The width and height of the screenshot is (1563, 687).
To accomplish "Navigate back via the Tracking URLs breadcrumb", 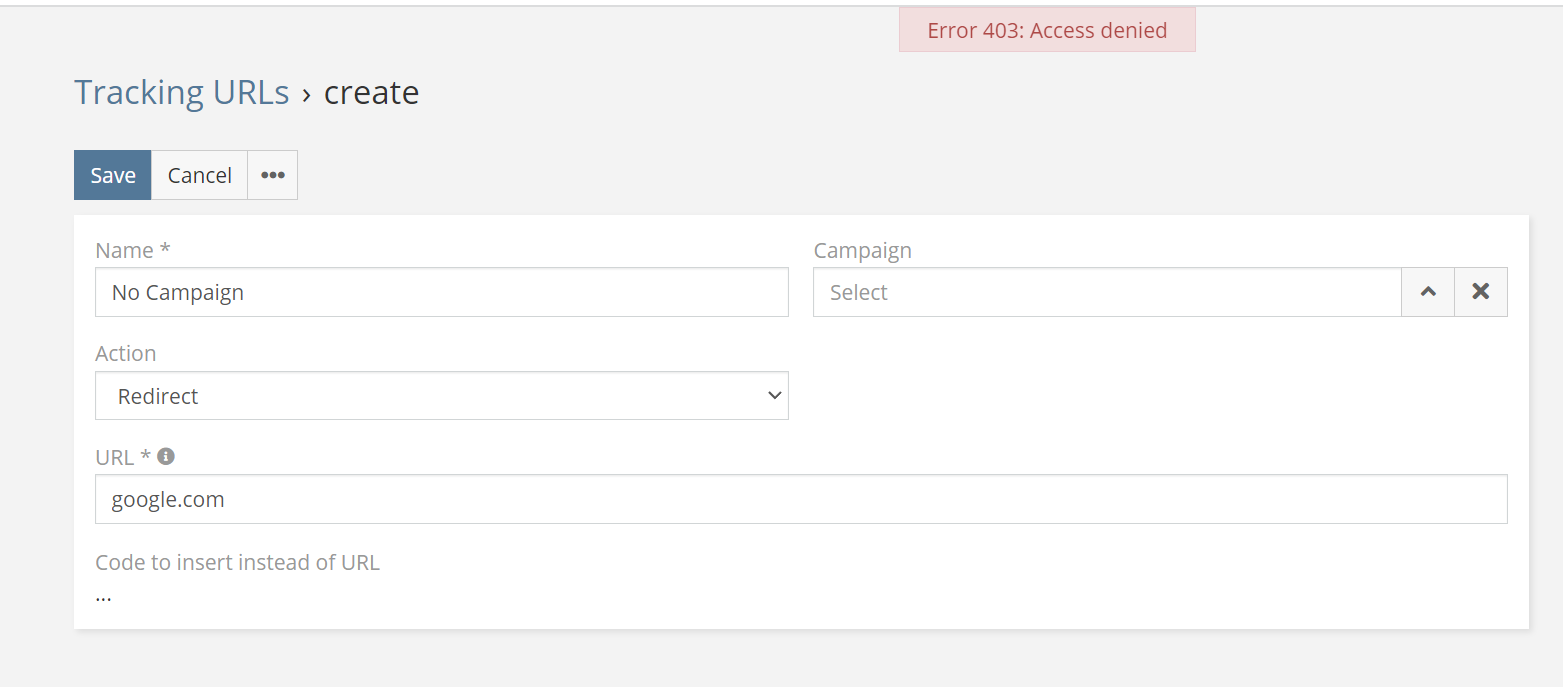I will pyautogui.click(x=181, y=91).
